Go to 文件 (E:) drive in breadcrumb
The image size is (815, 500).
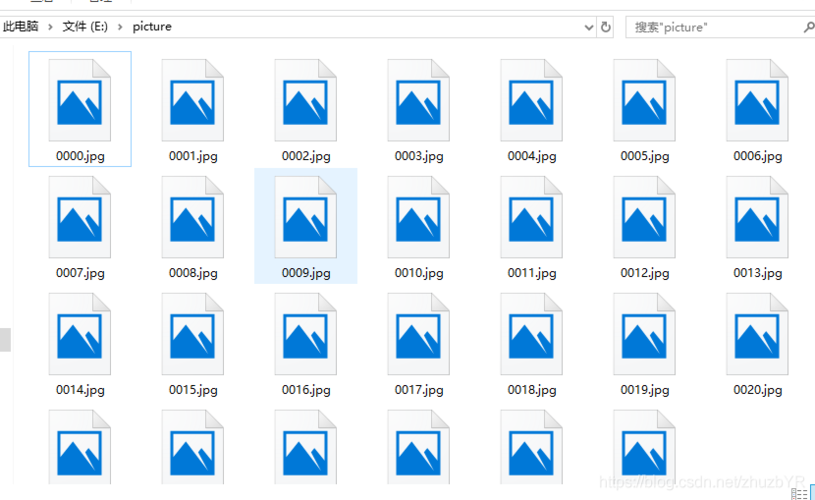click(85, 27)
